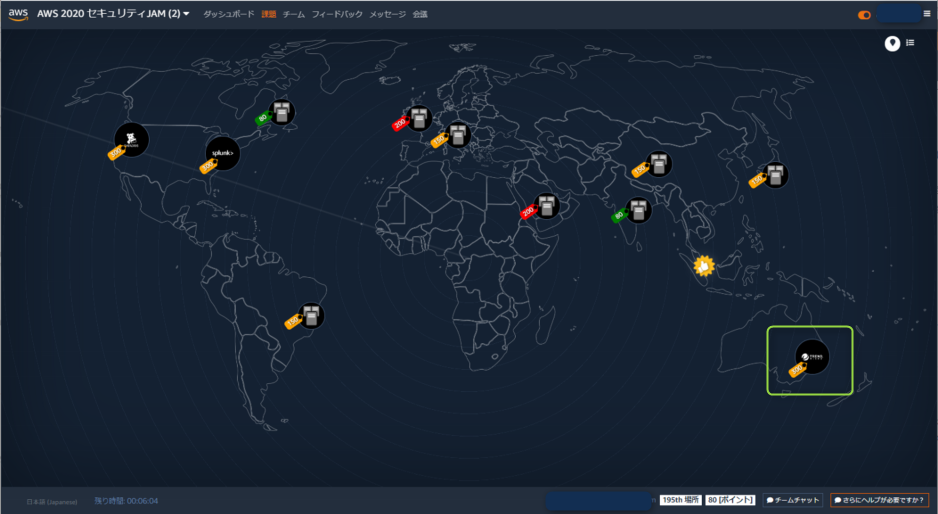Switch to list view of challenges

[911, 43]
